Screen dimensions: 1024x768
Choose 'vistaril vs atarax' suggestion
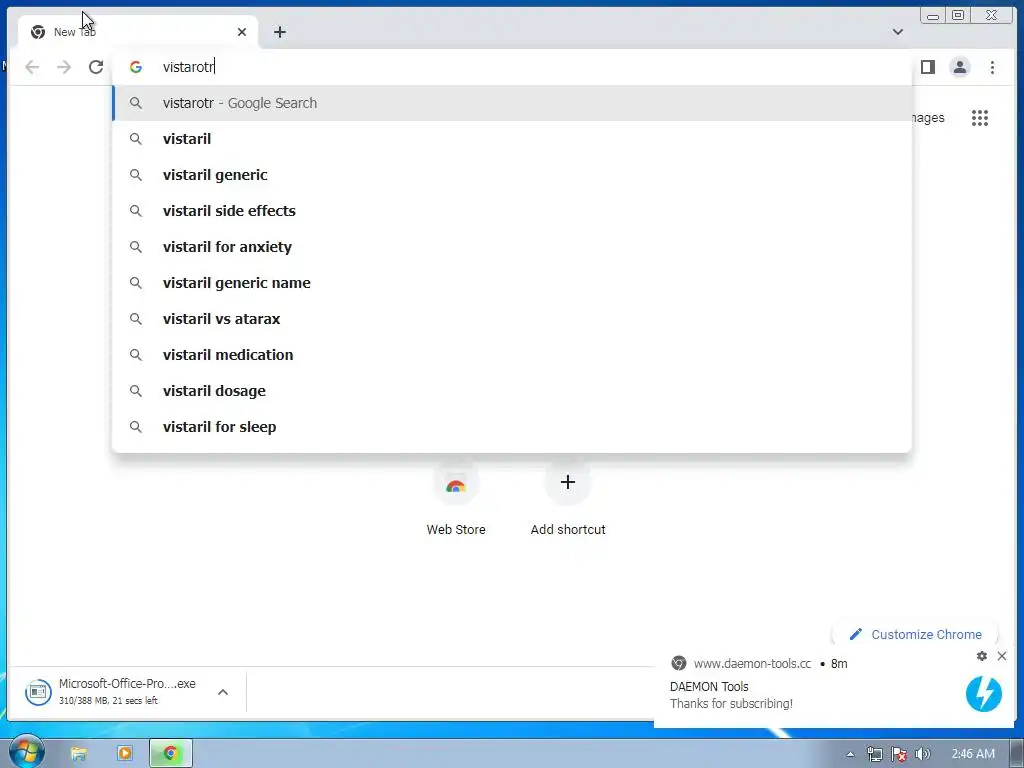(x=512, y=319)
